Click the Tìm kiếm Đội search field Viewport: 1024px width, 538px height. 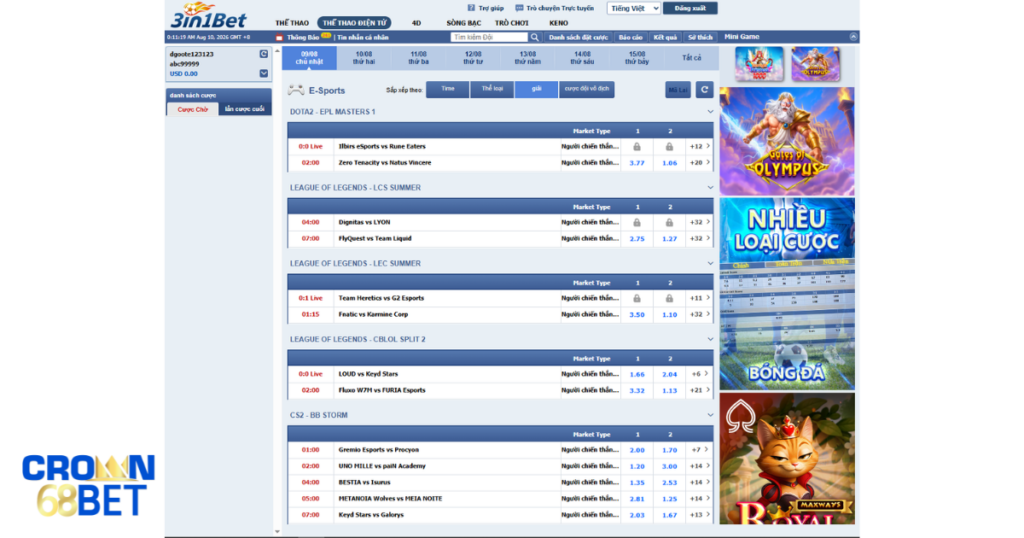point(489,37)
